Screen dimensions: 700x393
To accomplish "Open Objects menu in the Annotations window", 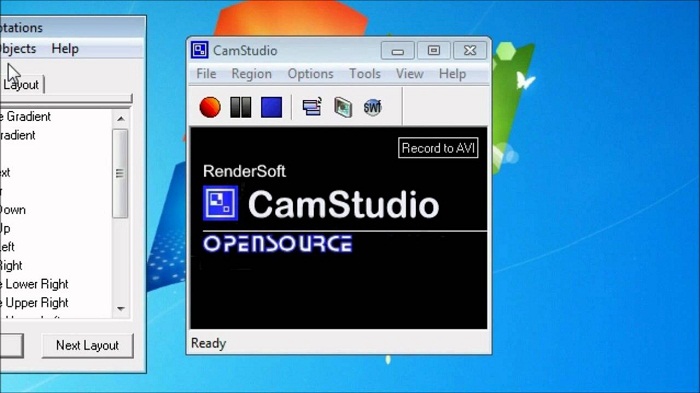I will [18, 48].
